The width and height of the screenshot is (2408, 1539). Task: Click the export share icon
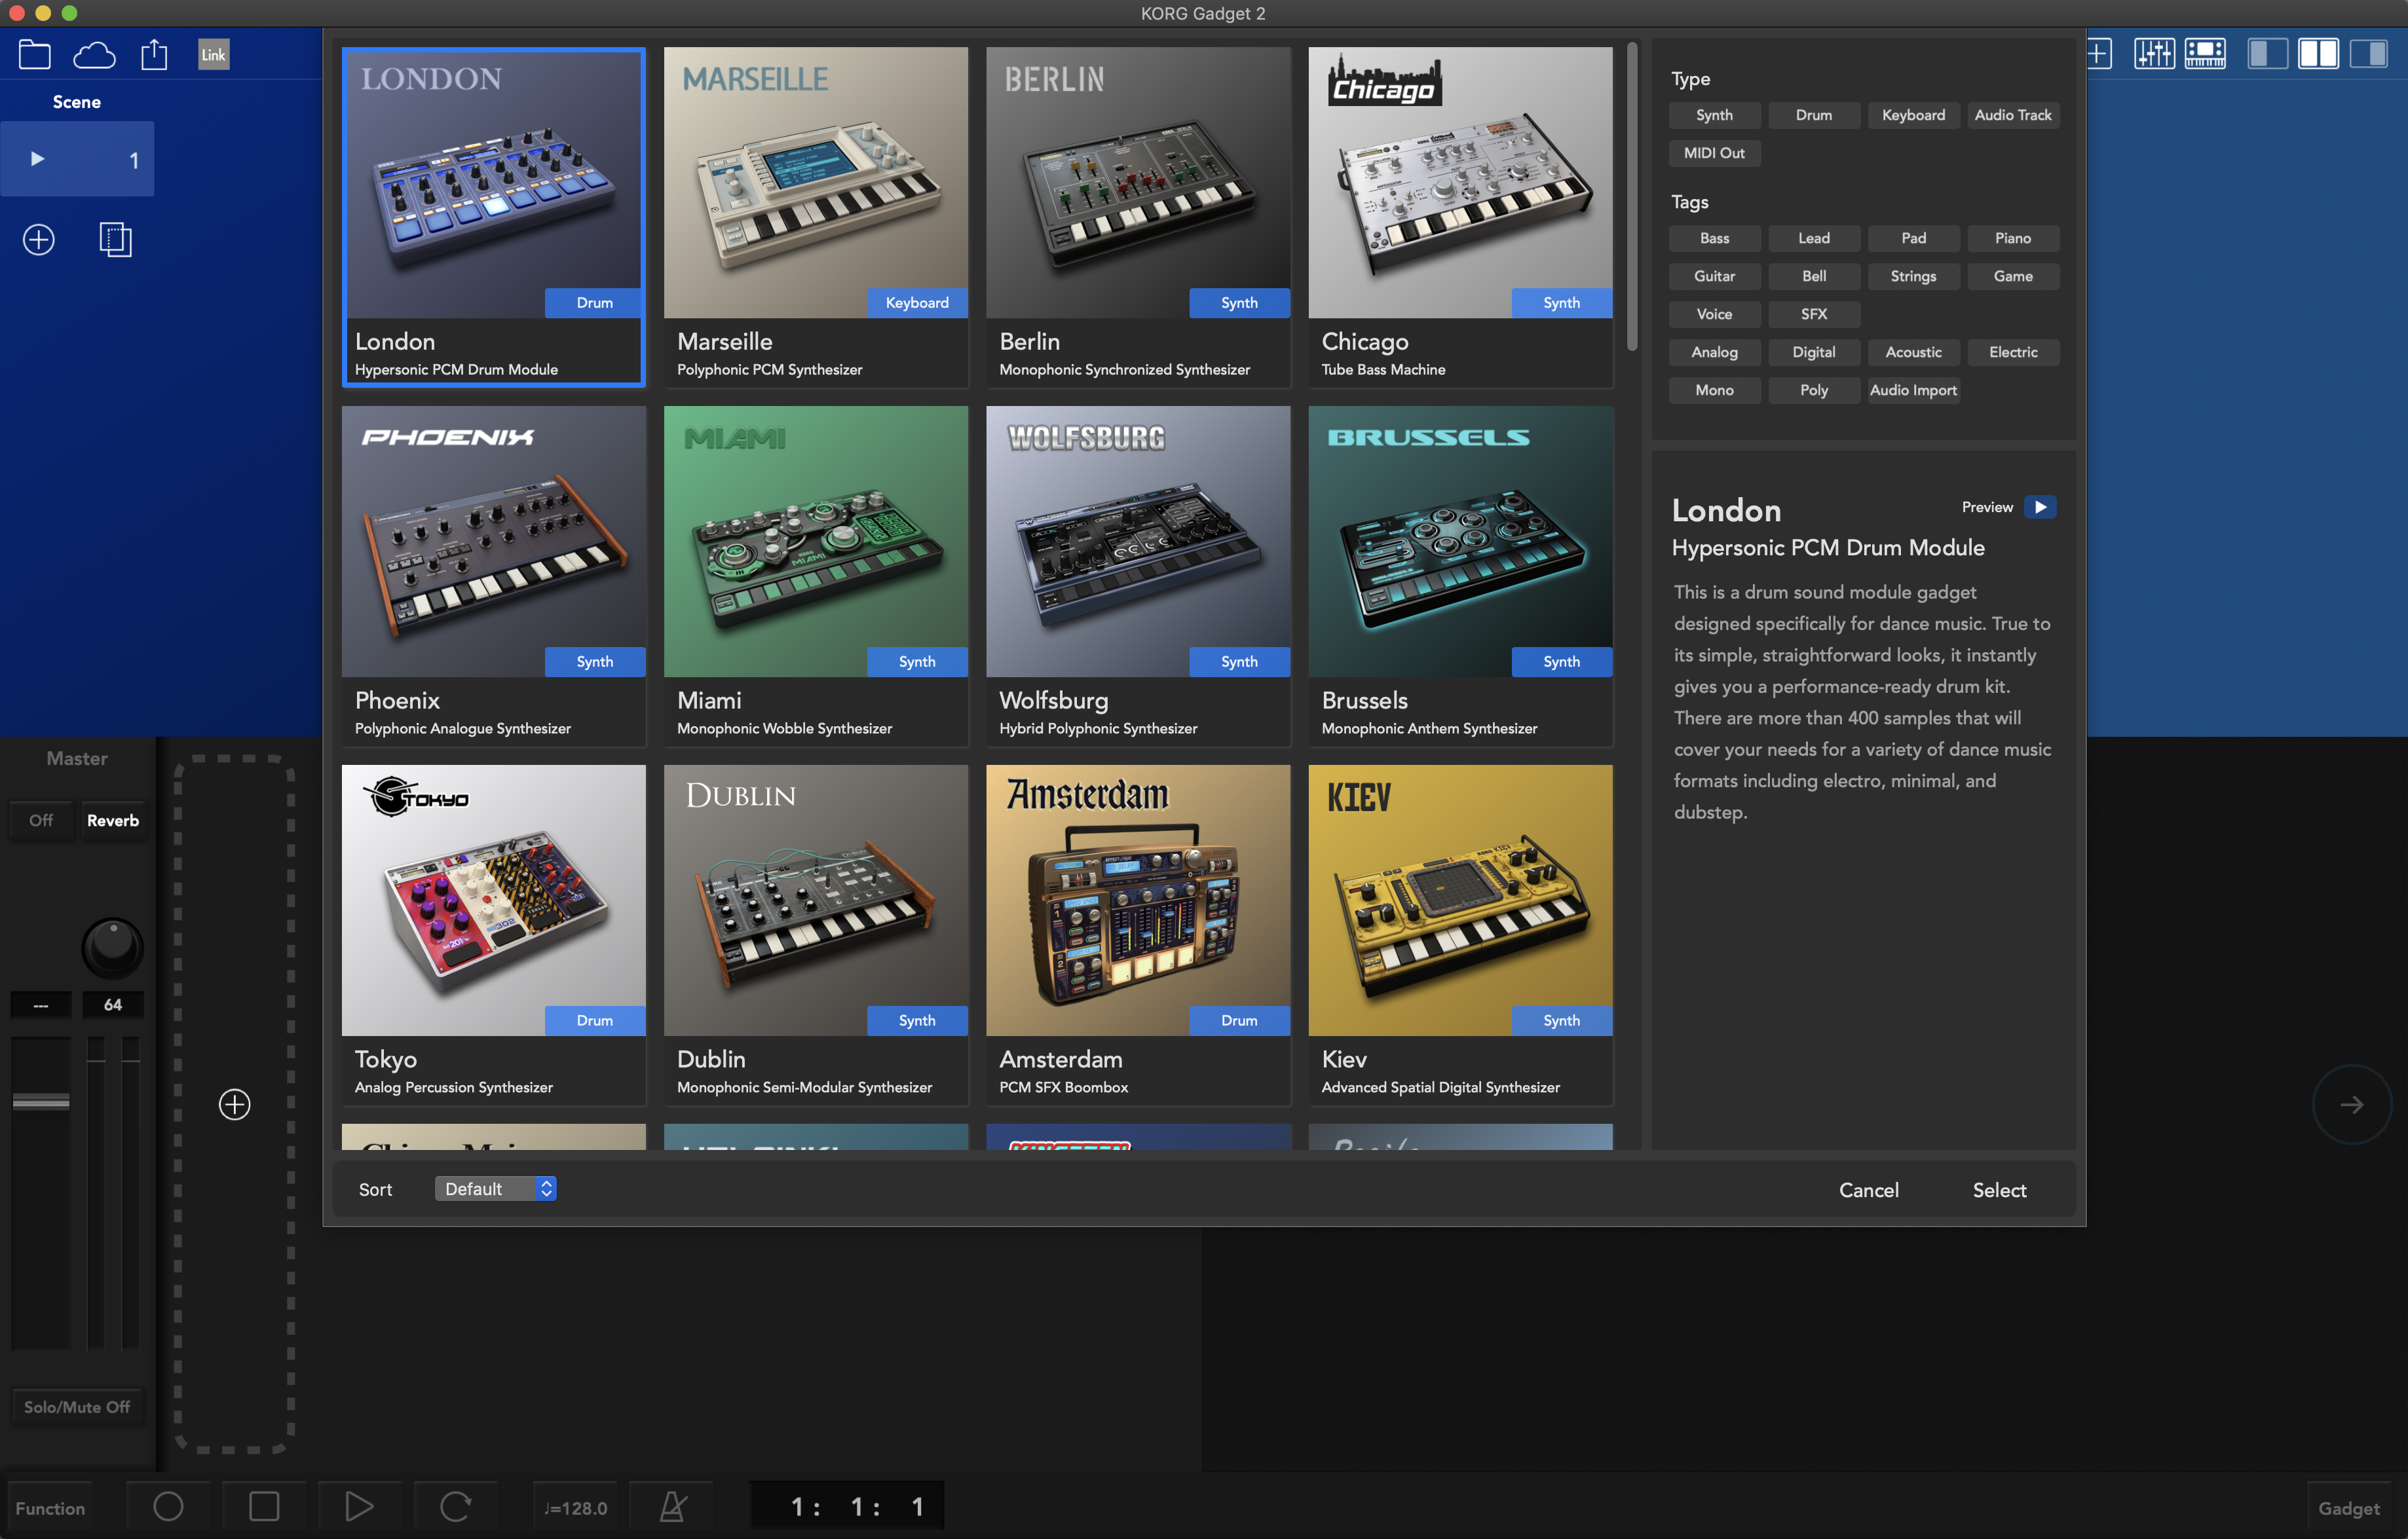coord(154,54)
